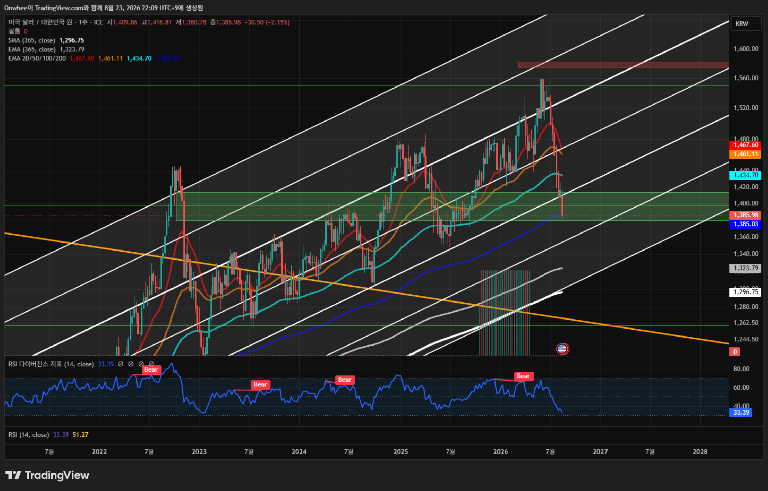Click the snapshot header text with 22:09 UTC+9
The image size is (768, 491).
point(104,8)
